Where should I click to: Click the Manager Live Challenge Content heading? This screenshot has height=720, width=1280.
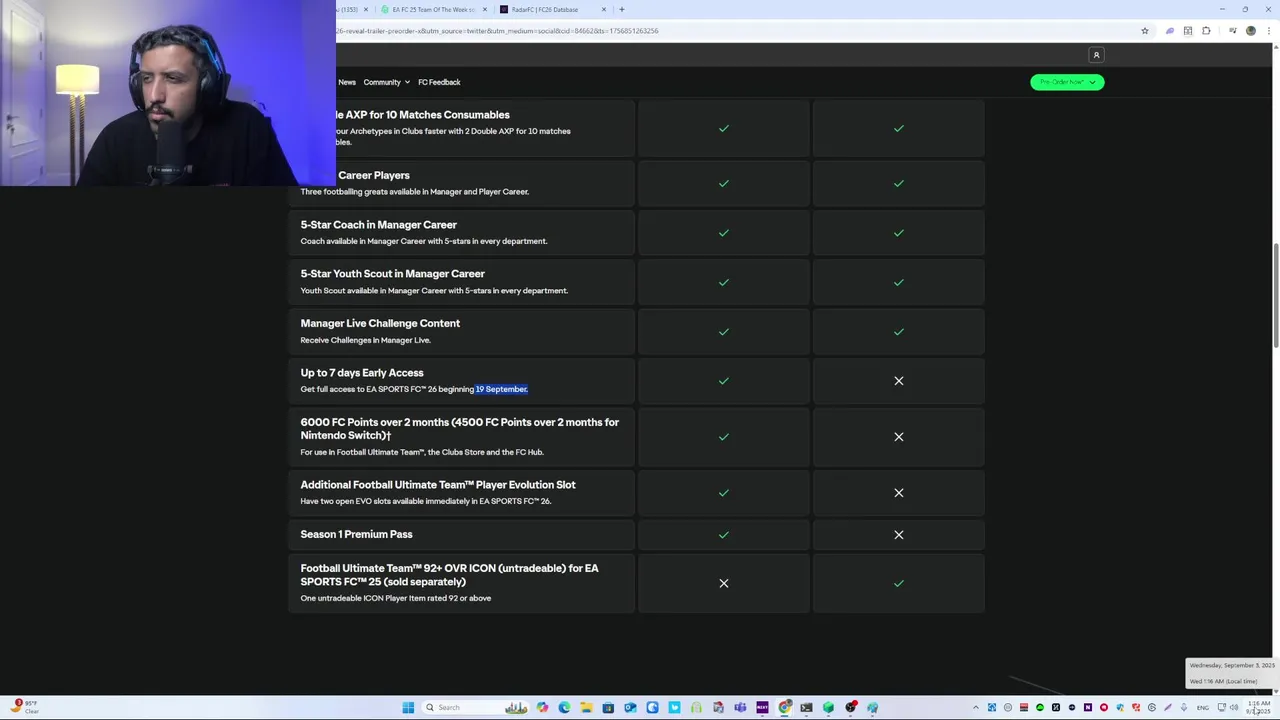pos(380,323)
